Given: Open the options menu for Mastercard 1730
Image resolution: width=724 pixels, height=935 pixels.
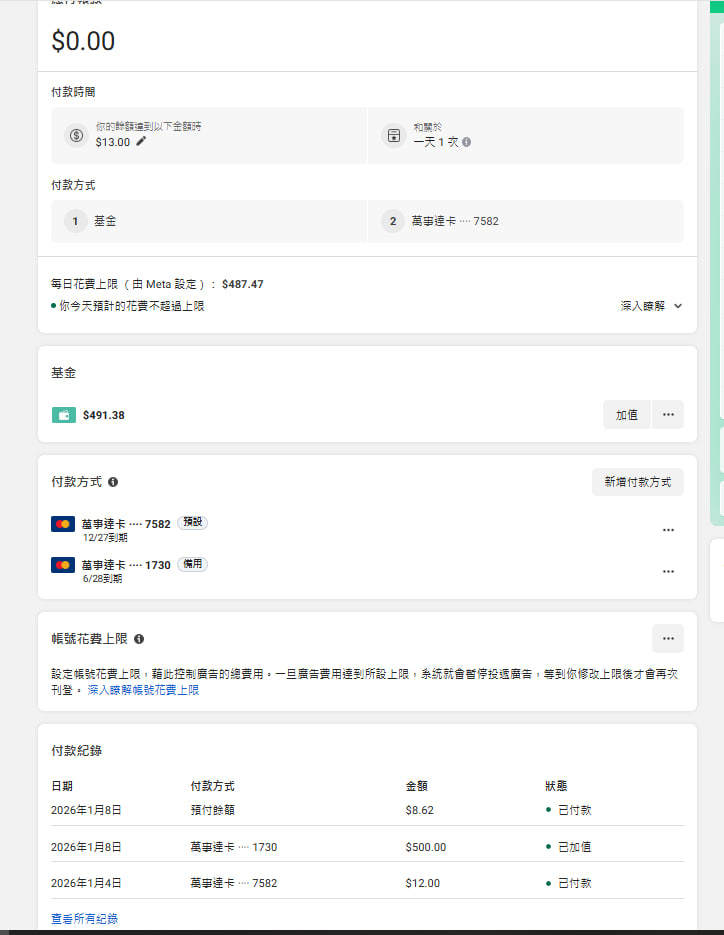Looking at the screenshot, I should [x=668, y=571].
